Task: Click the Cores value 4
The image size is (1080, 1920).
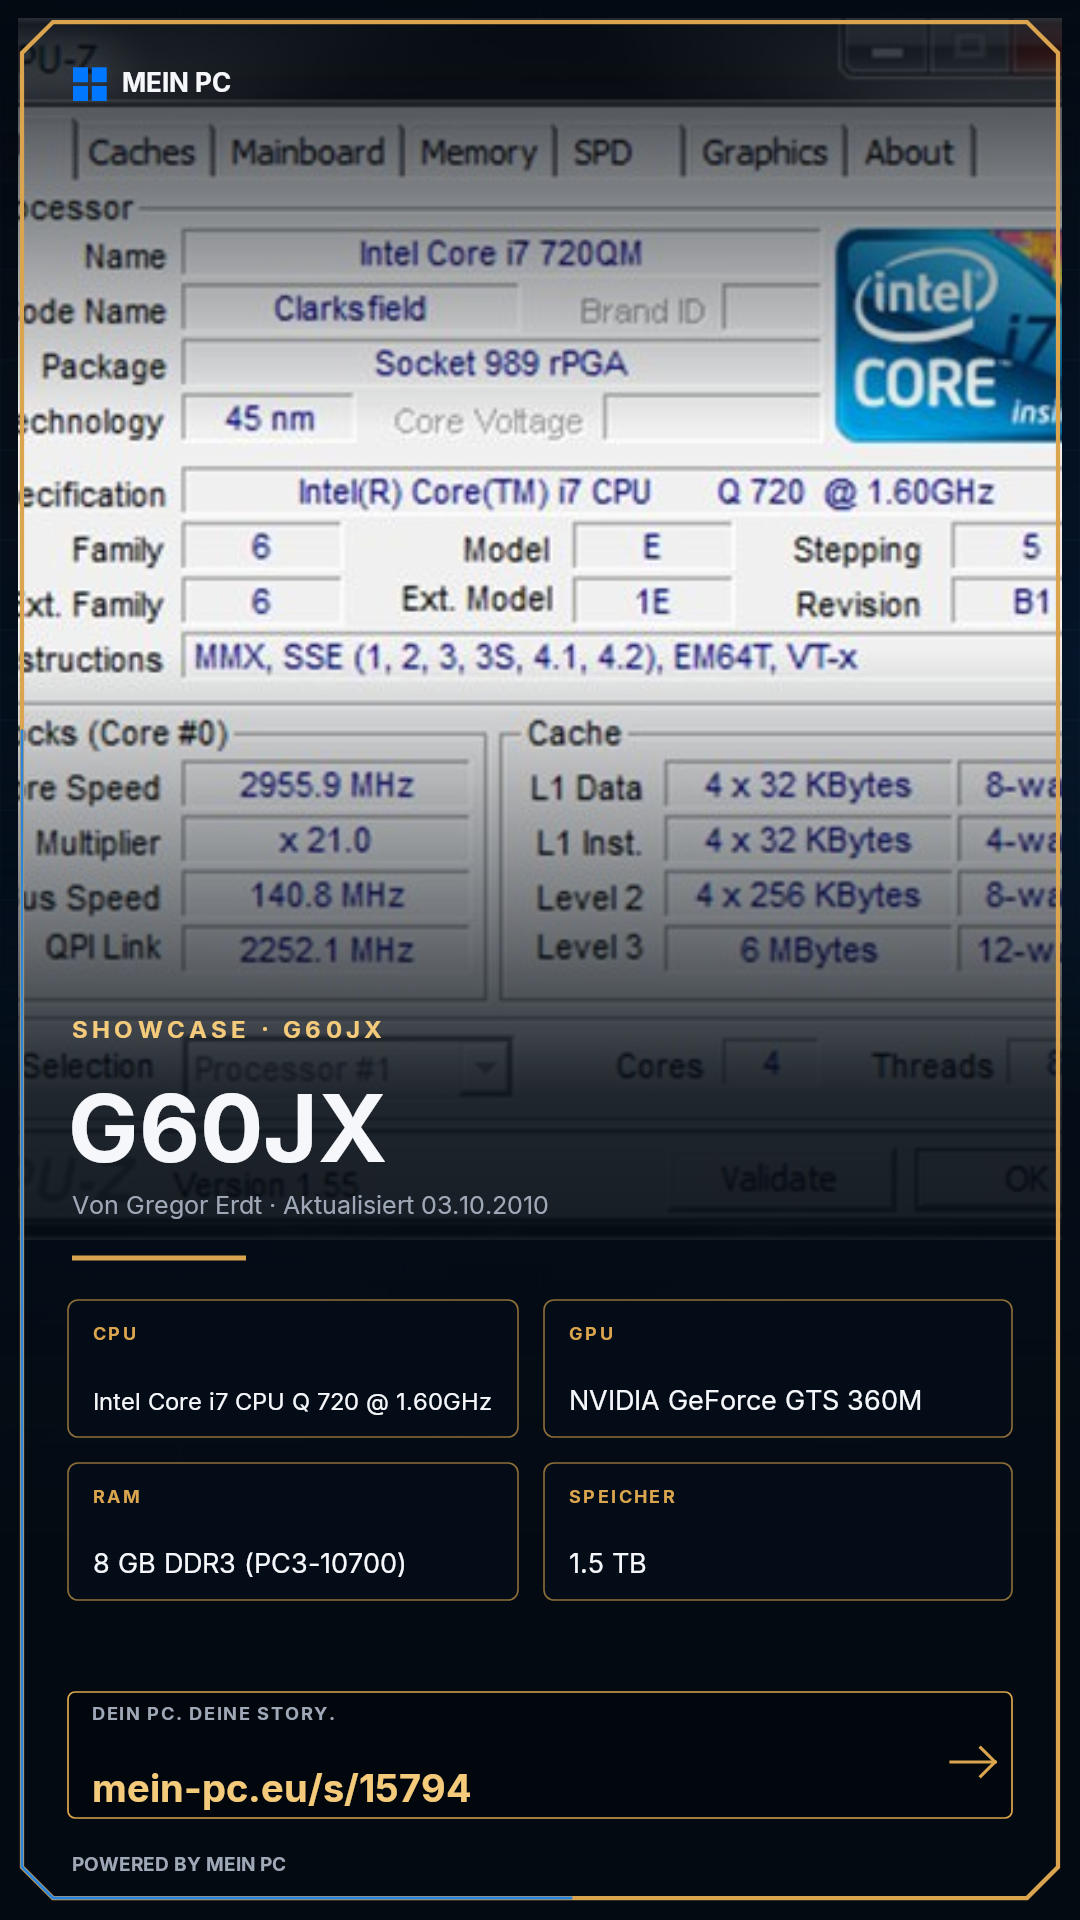Action: point(770,1063)
